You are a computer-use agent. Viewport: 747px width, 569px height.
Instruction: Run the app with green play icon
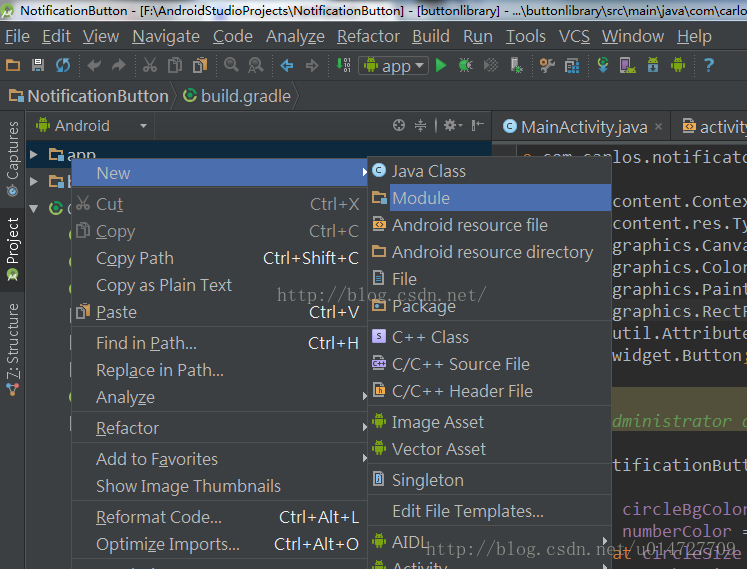441,65
